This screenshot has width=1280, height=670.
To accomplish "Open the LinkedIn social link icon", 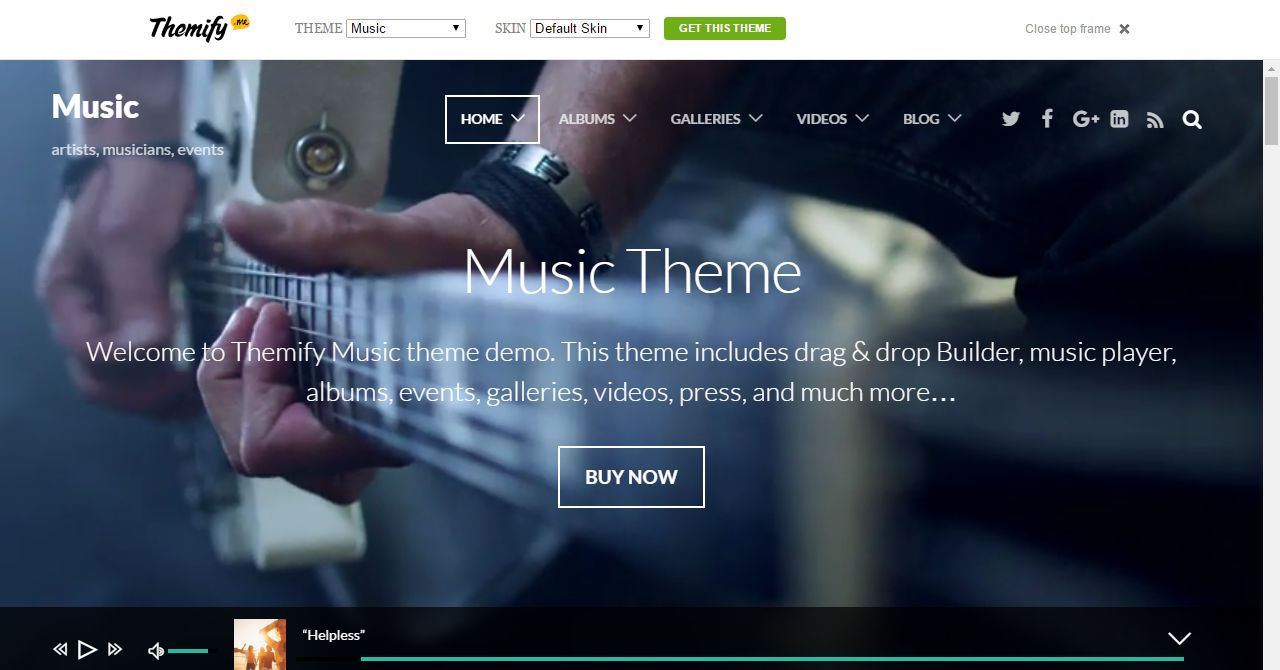I will tap(1119, 119).
